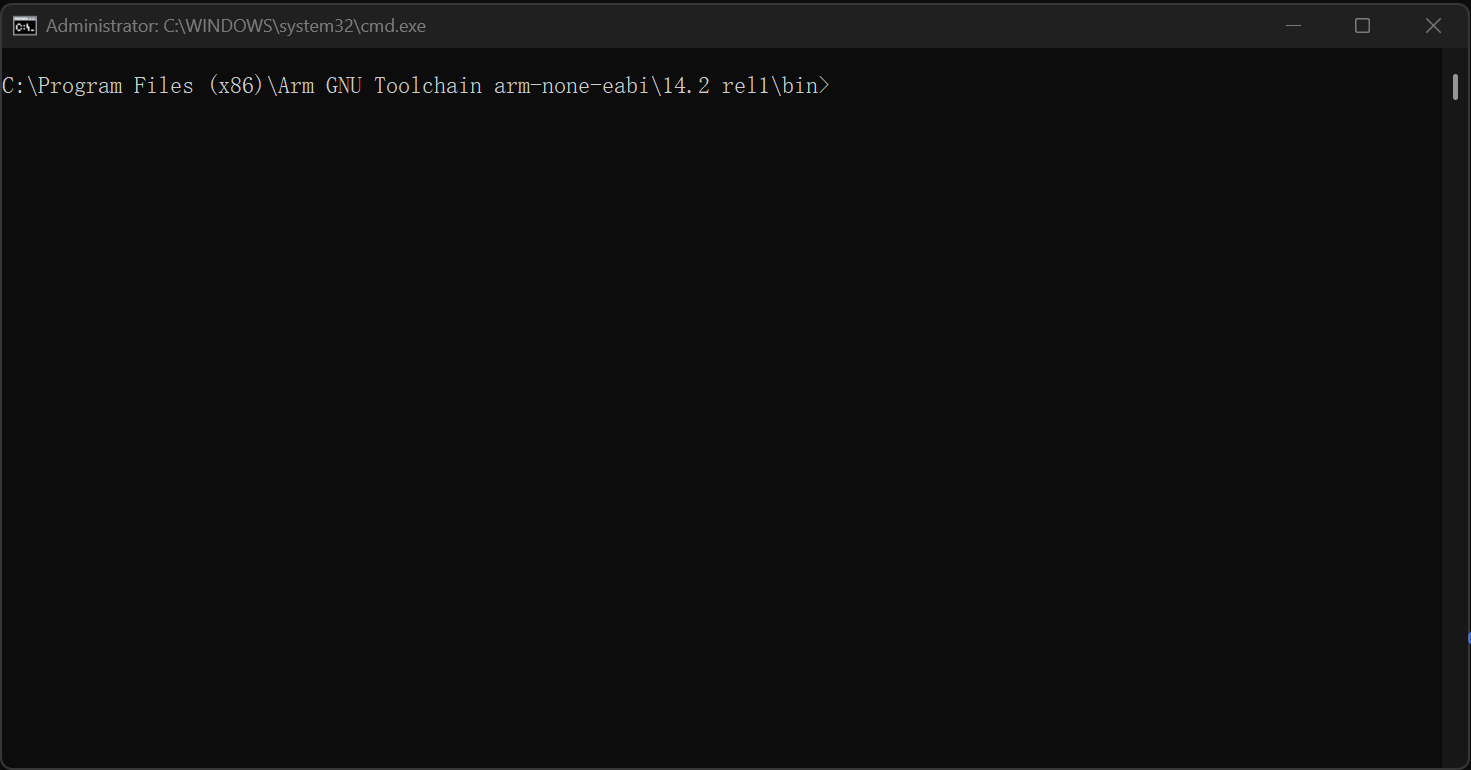Minimize the Command Prompt window
1471x770 pixels.
1292,26
